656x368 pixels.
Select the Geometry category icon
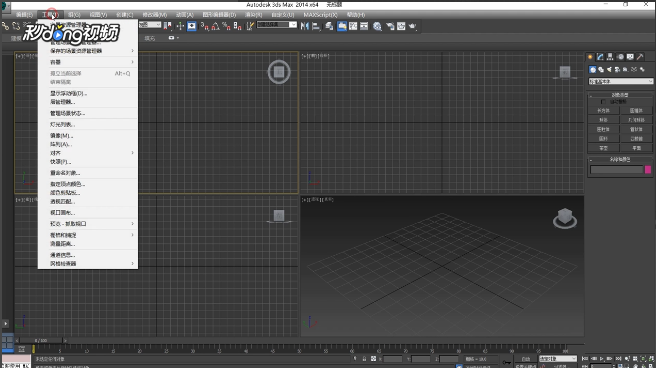tap(593, 69)
